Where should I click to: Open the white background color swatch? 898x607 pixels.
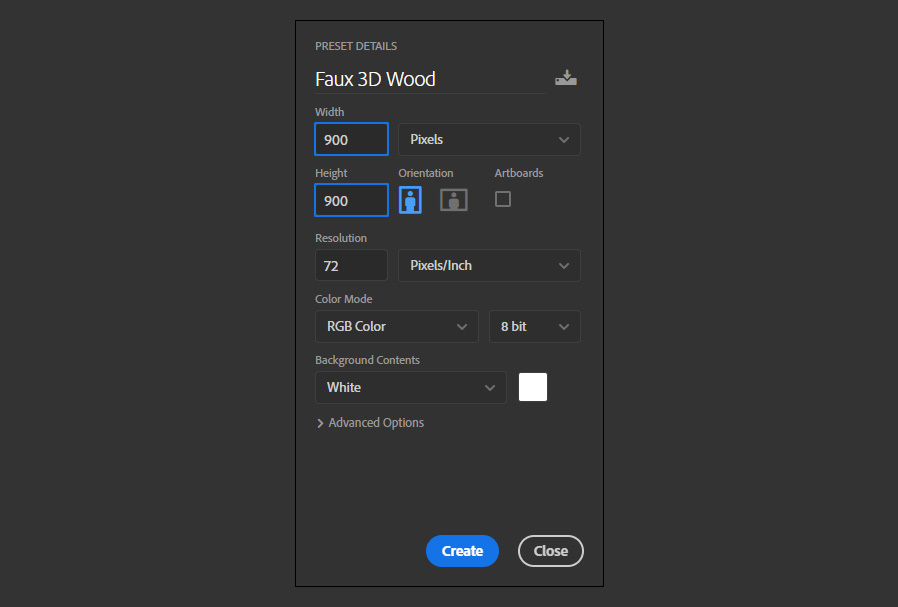point(533,387)
